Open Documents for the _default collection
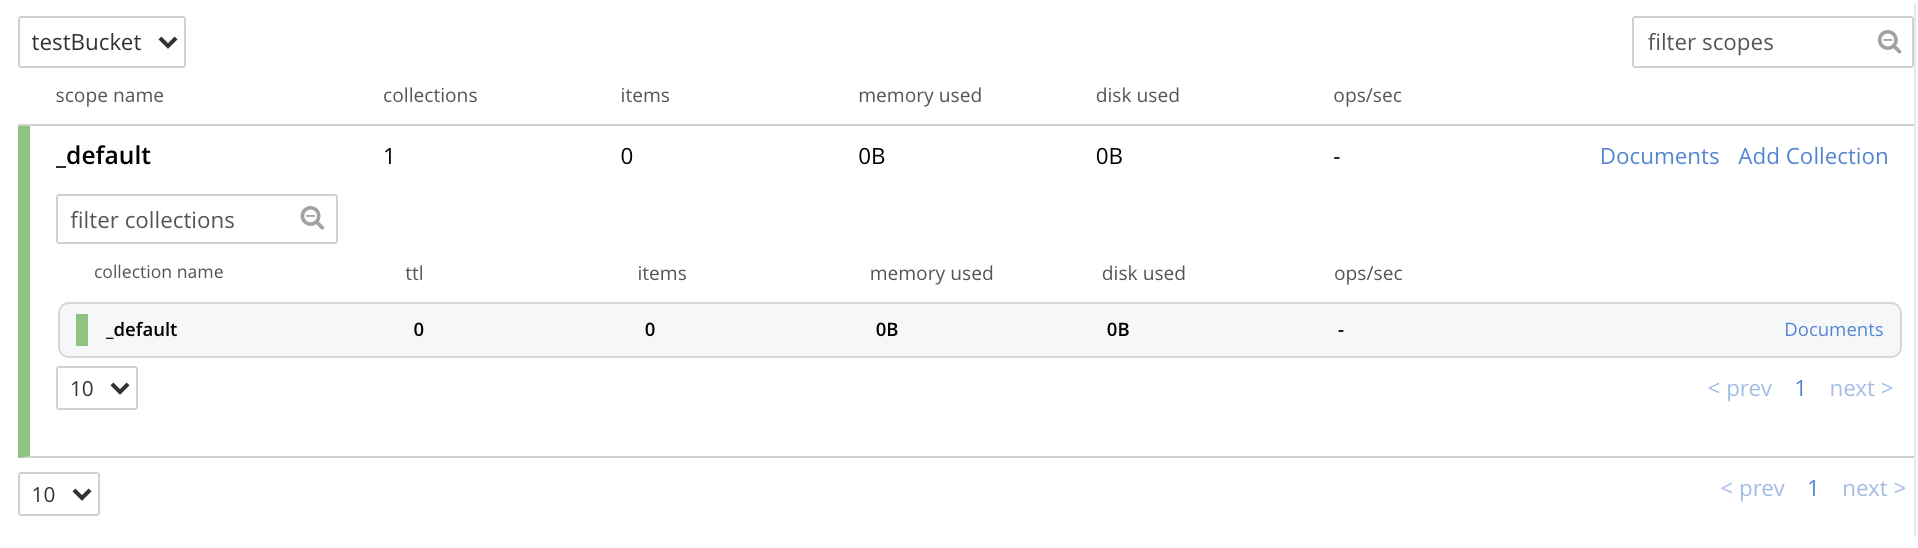1918x548 pixels. pyautogui.click(x=1833, y=329)
